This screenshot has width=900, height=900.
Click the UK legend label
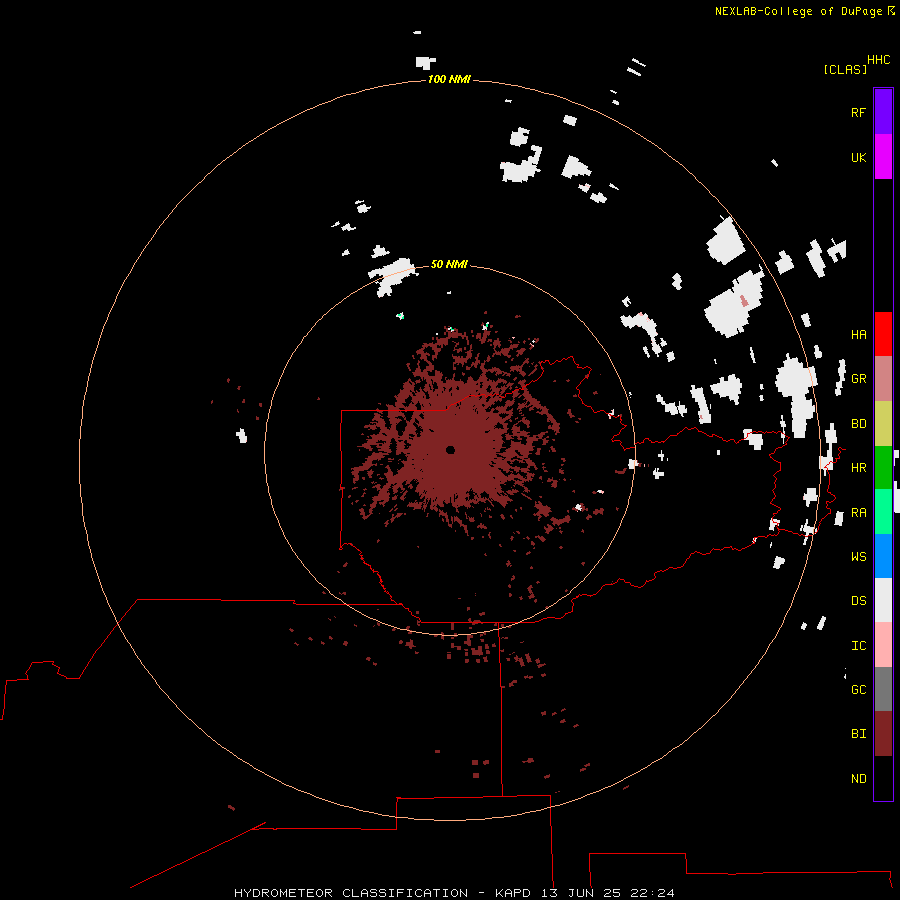(858, 157)
